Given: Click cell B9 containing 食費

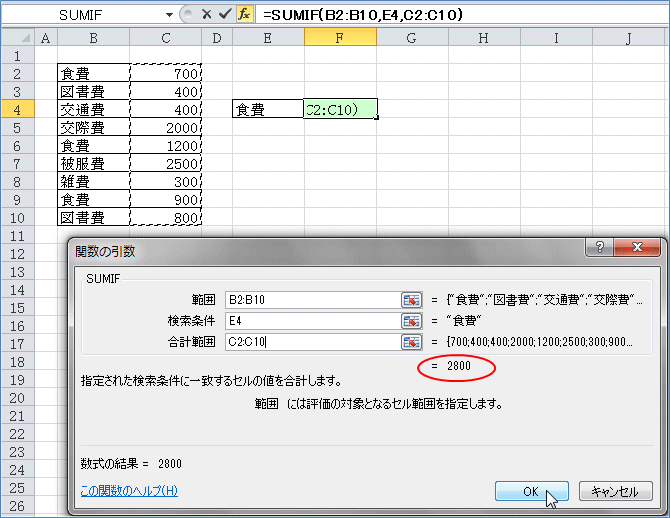Looking at the screenshot, I should point(94,200).
